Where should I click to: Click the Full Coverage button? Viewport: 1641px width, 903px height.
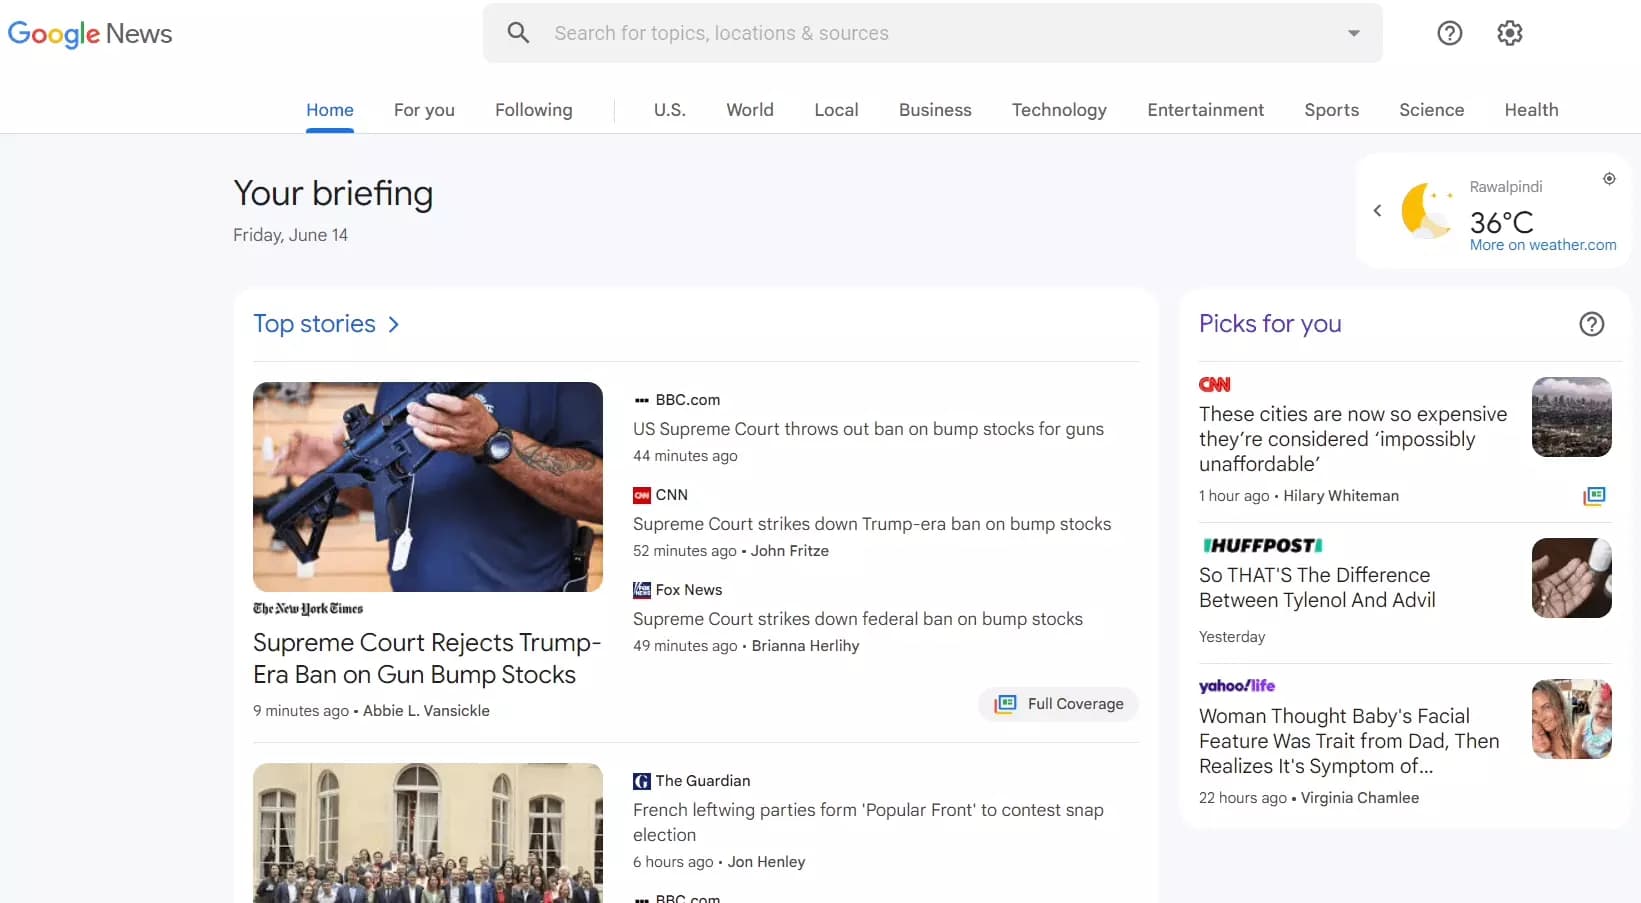point(1057,704)
